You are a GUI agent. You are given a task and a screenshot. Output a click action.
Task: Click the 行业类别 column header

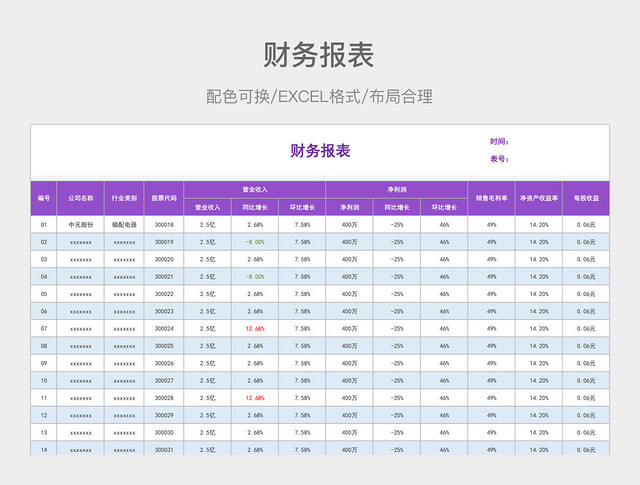[x=124, y=198]
